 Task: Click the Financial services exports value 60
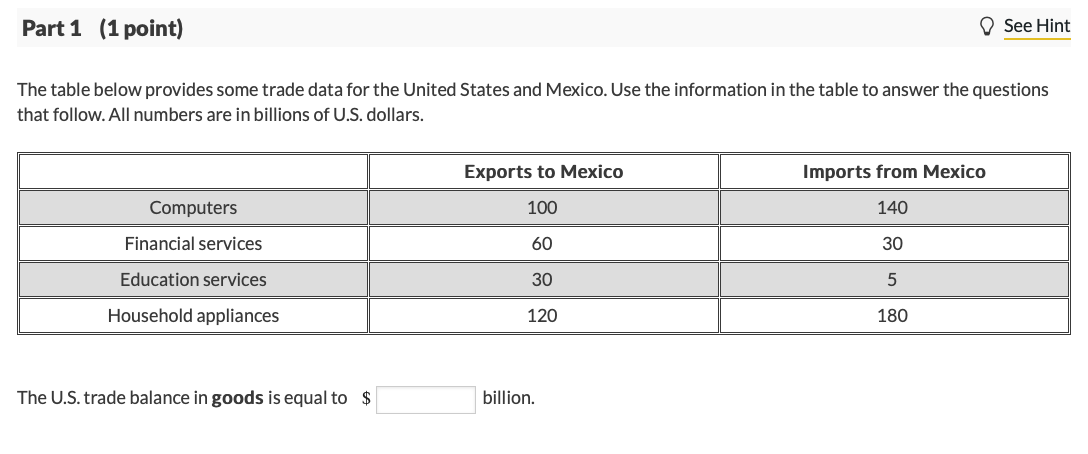tap(542, 244)
